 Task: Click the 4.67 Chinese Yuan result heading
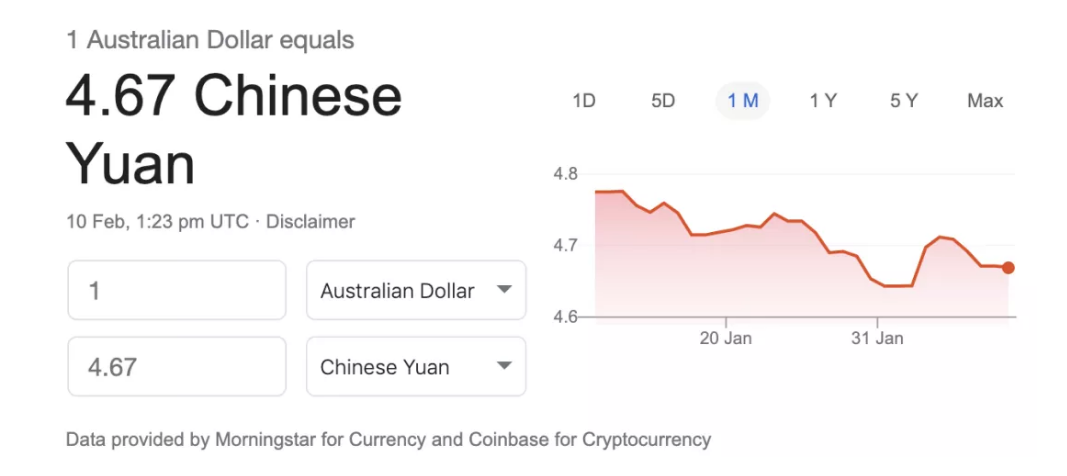233,131
